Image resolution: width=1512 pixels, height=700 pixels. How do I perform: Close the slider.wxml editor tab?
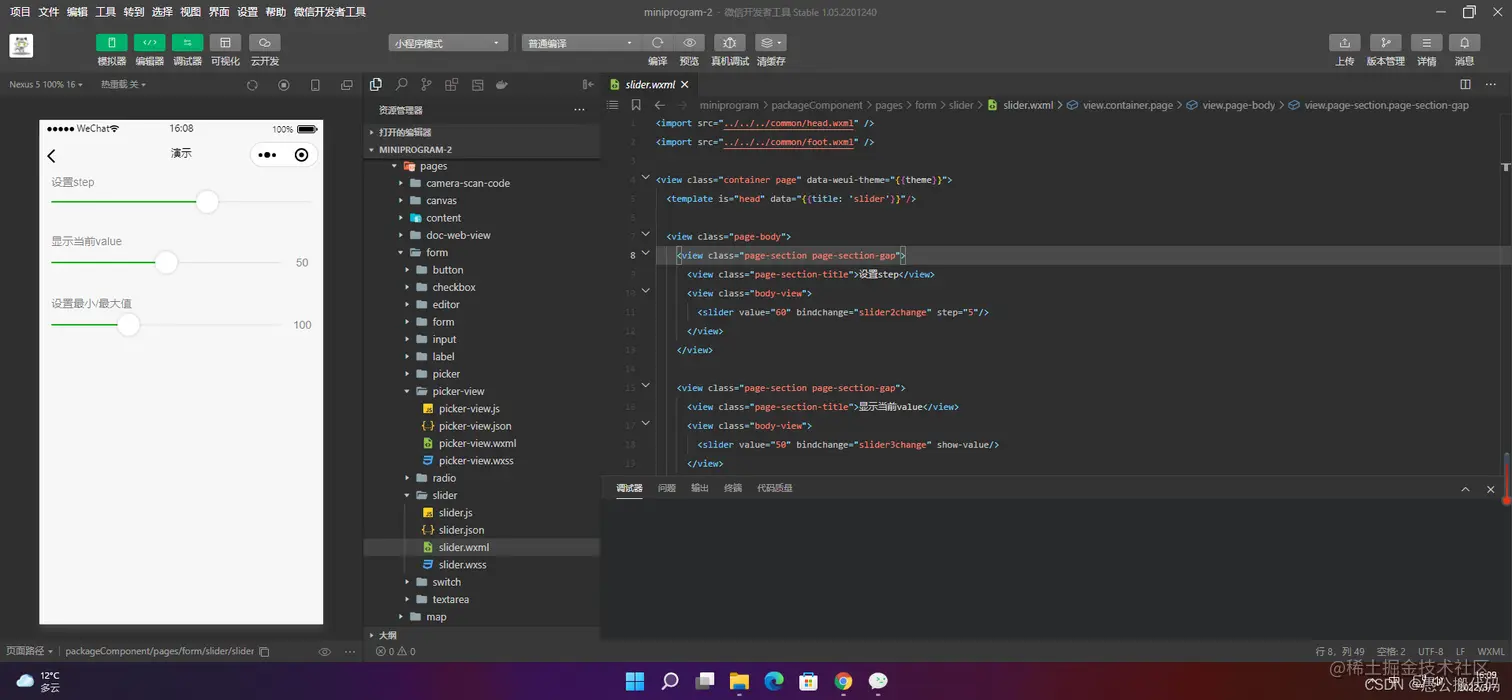click(x=685, y=85)
